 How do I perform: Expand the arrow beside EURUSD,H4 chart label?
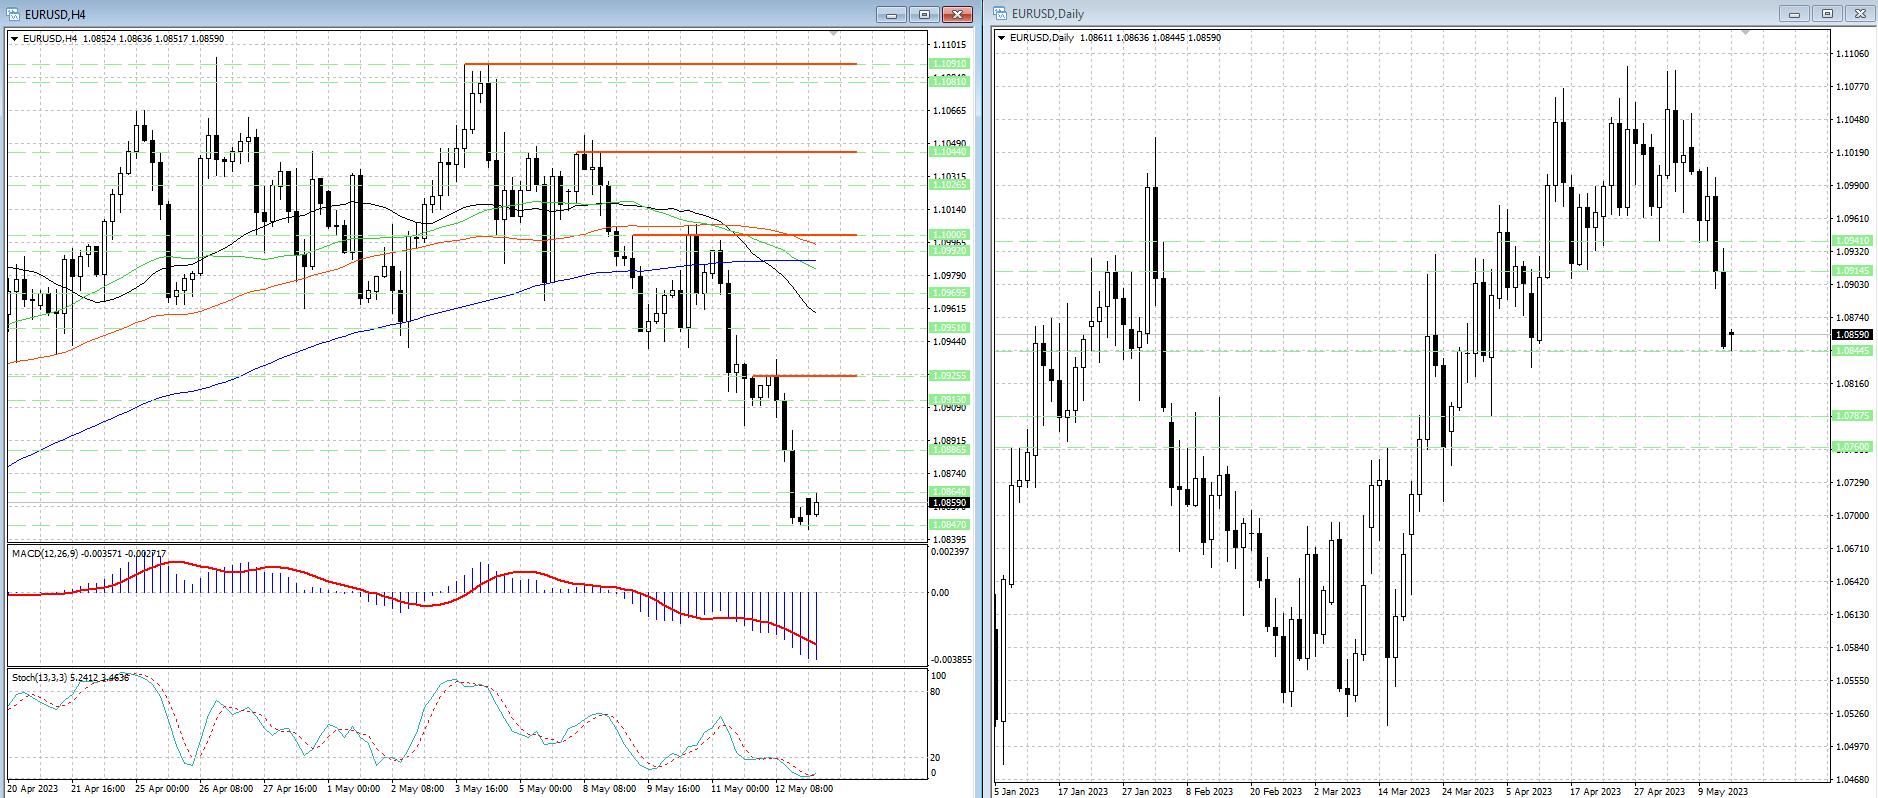click(x=15, y=39)
